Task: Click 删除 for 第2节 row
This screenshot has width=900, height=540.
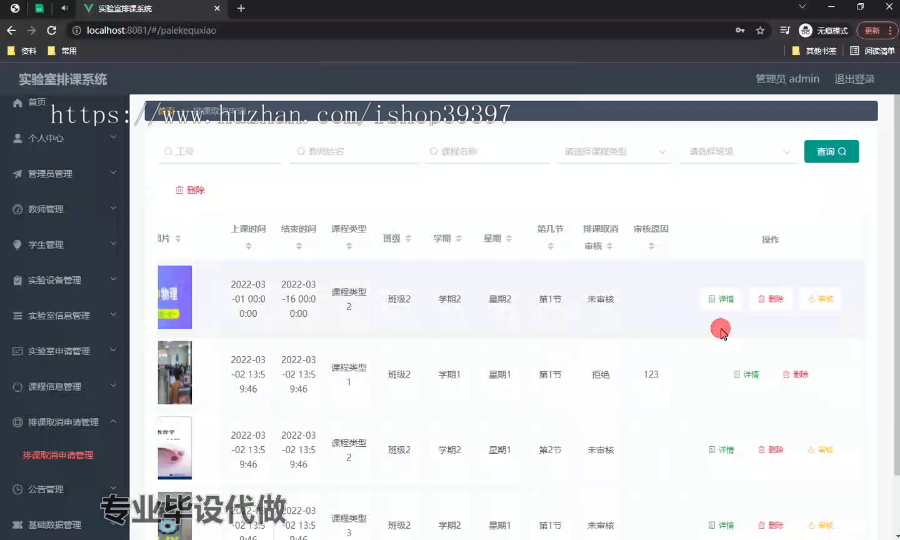Action: click(x=771, y=450)
